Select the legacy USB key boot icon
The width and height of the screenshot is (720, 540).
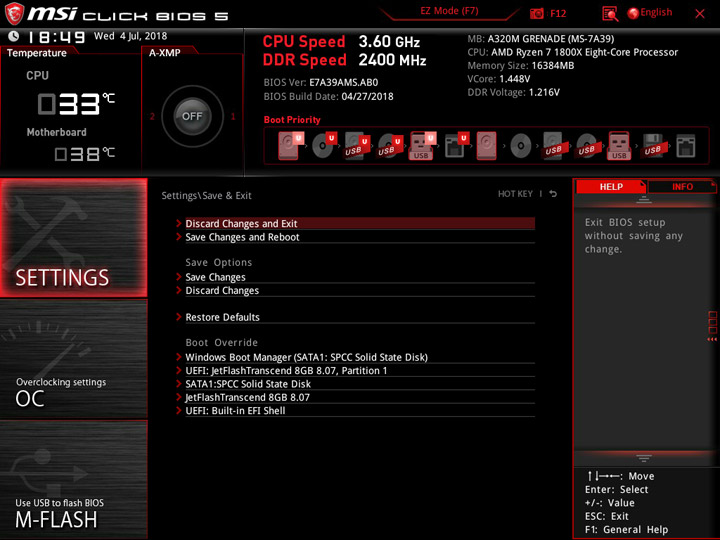tap(619, 146)
